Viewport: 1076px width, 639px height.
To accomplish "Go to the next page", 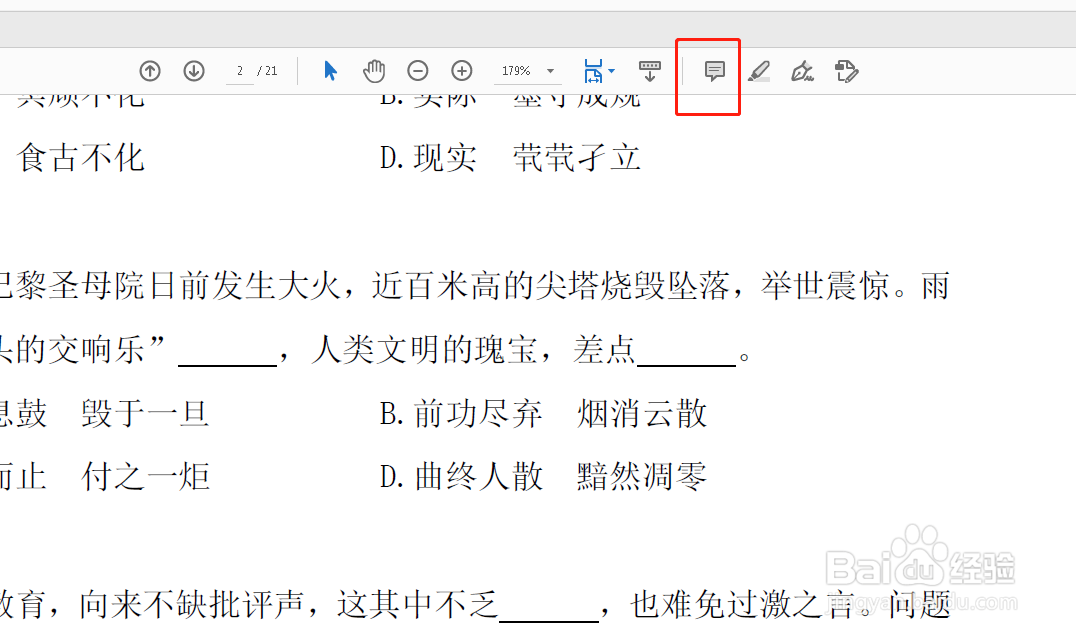I will point(193,71).
